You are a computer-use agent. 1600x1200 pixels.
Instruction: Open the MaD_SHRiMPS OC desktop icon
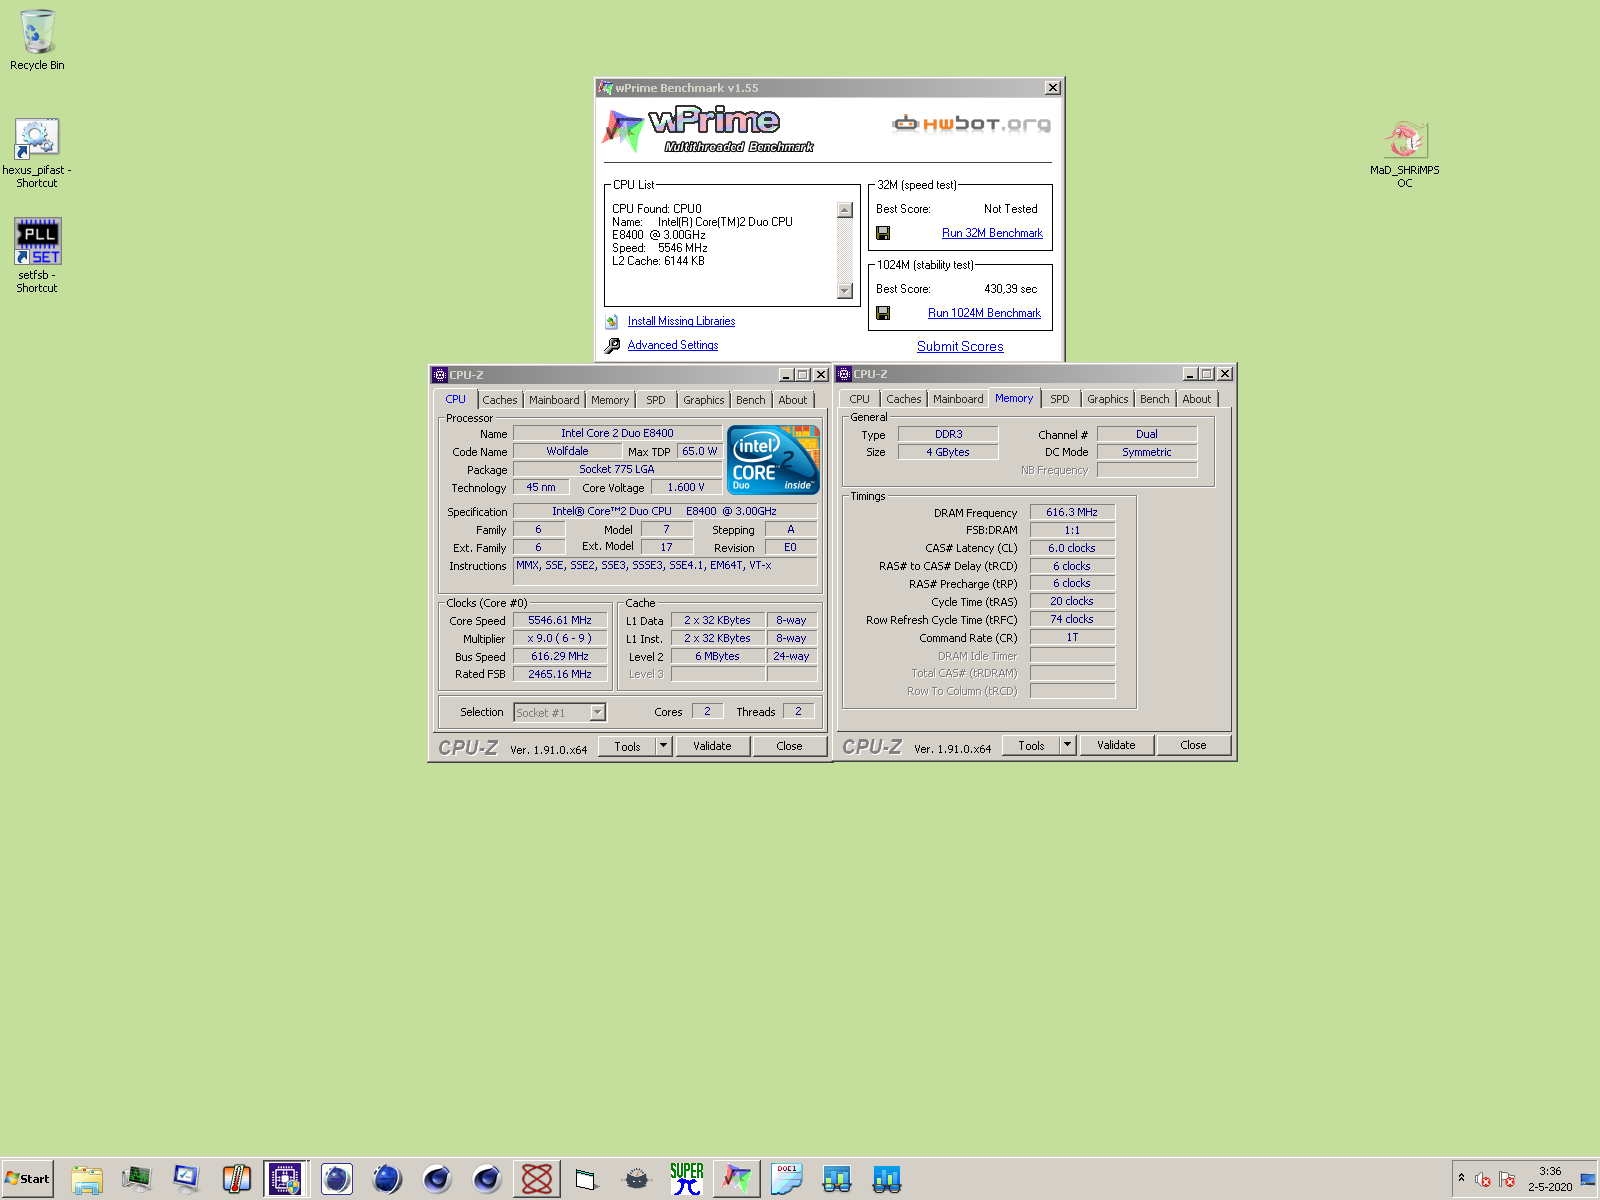point(1405,153)
